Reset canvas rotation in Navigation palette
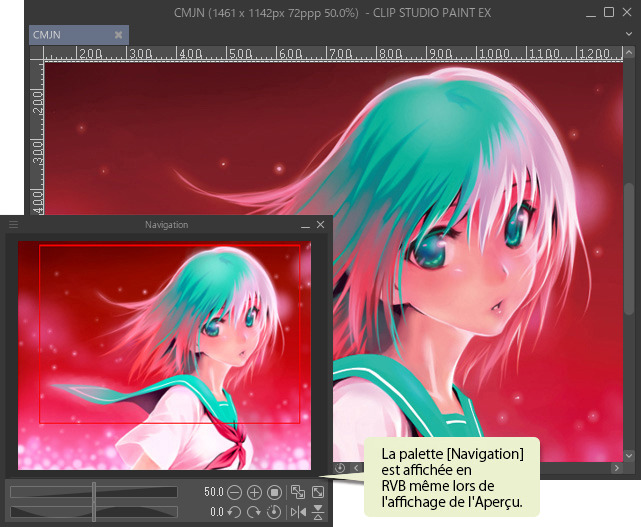The width and height of the screenshot is (641, 527). (274, 512)
